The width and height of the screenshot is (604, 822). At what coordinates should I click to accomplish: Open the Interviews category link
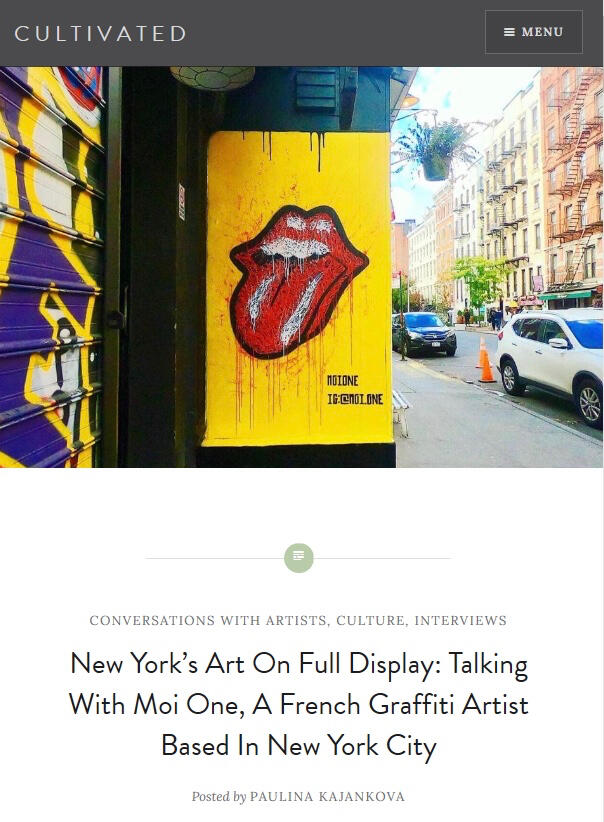460,621
